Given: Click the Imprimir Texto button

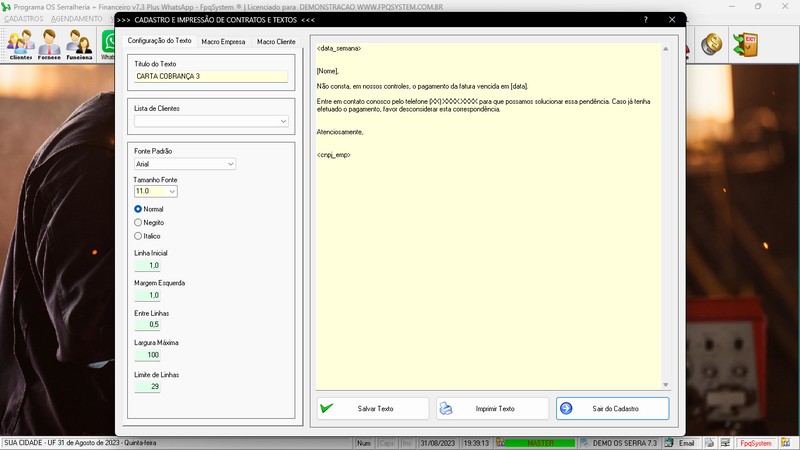Looking at the screenshot, I should click(492, 408).
